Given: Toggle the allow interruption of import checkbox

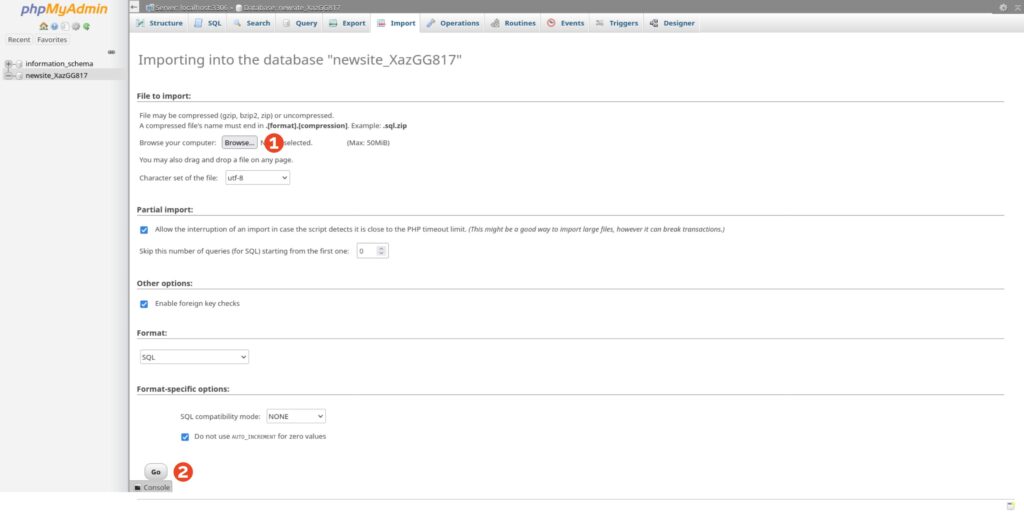Looking at the screenshot, I should coord(144,230).
